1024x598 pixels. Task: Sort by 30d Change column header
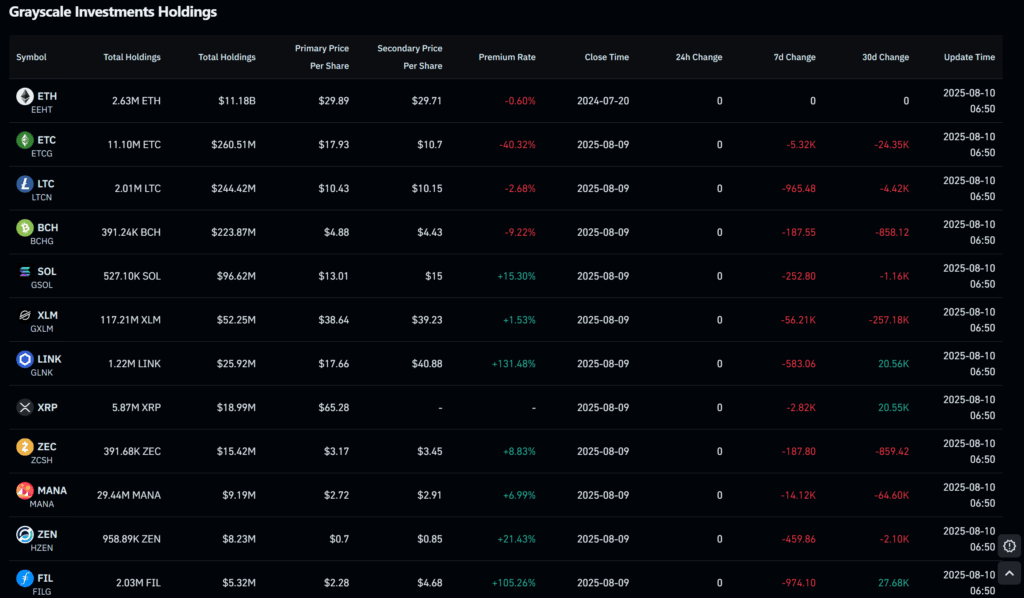coord(886,57)
